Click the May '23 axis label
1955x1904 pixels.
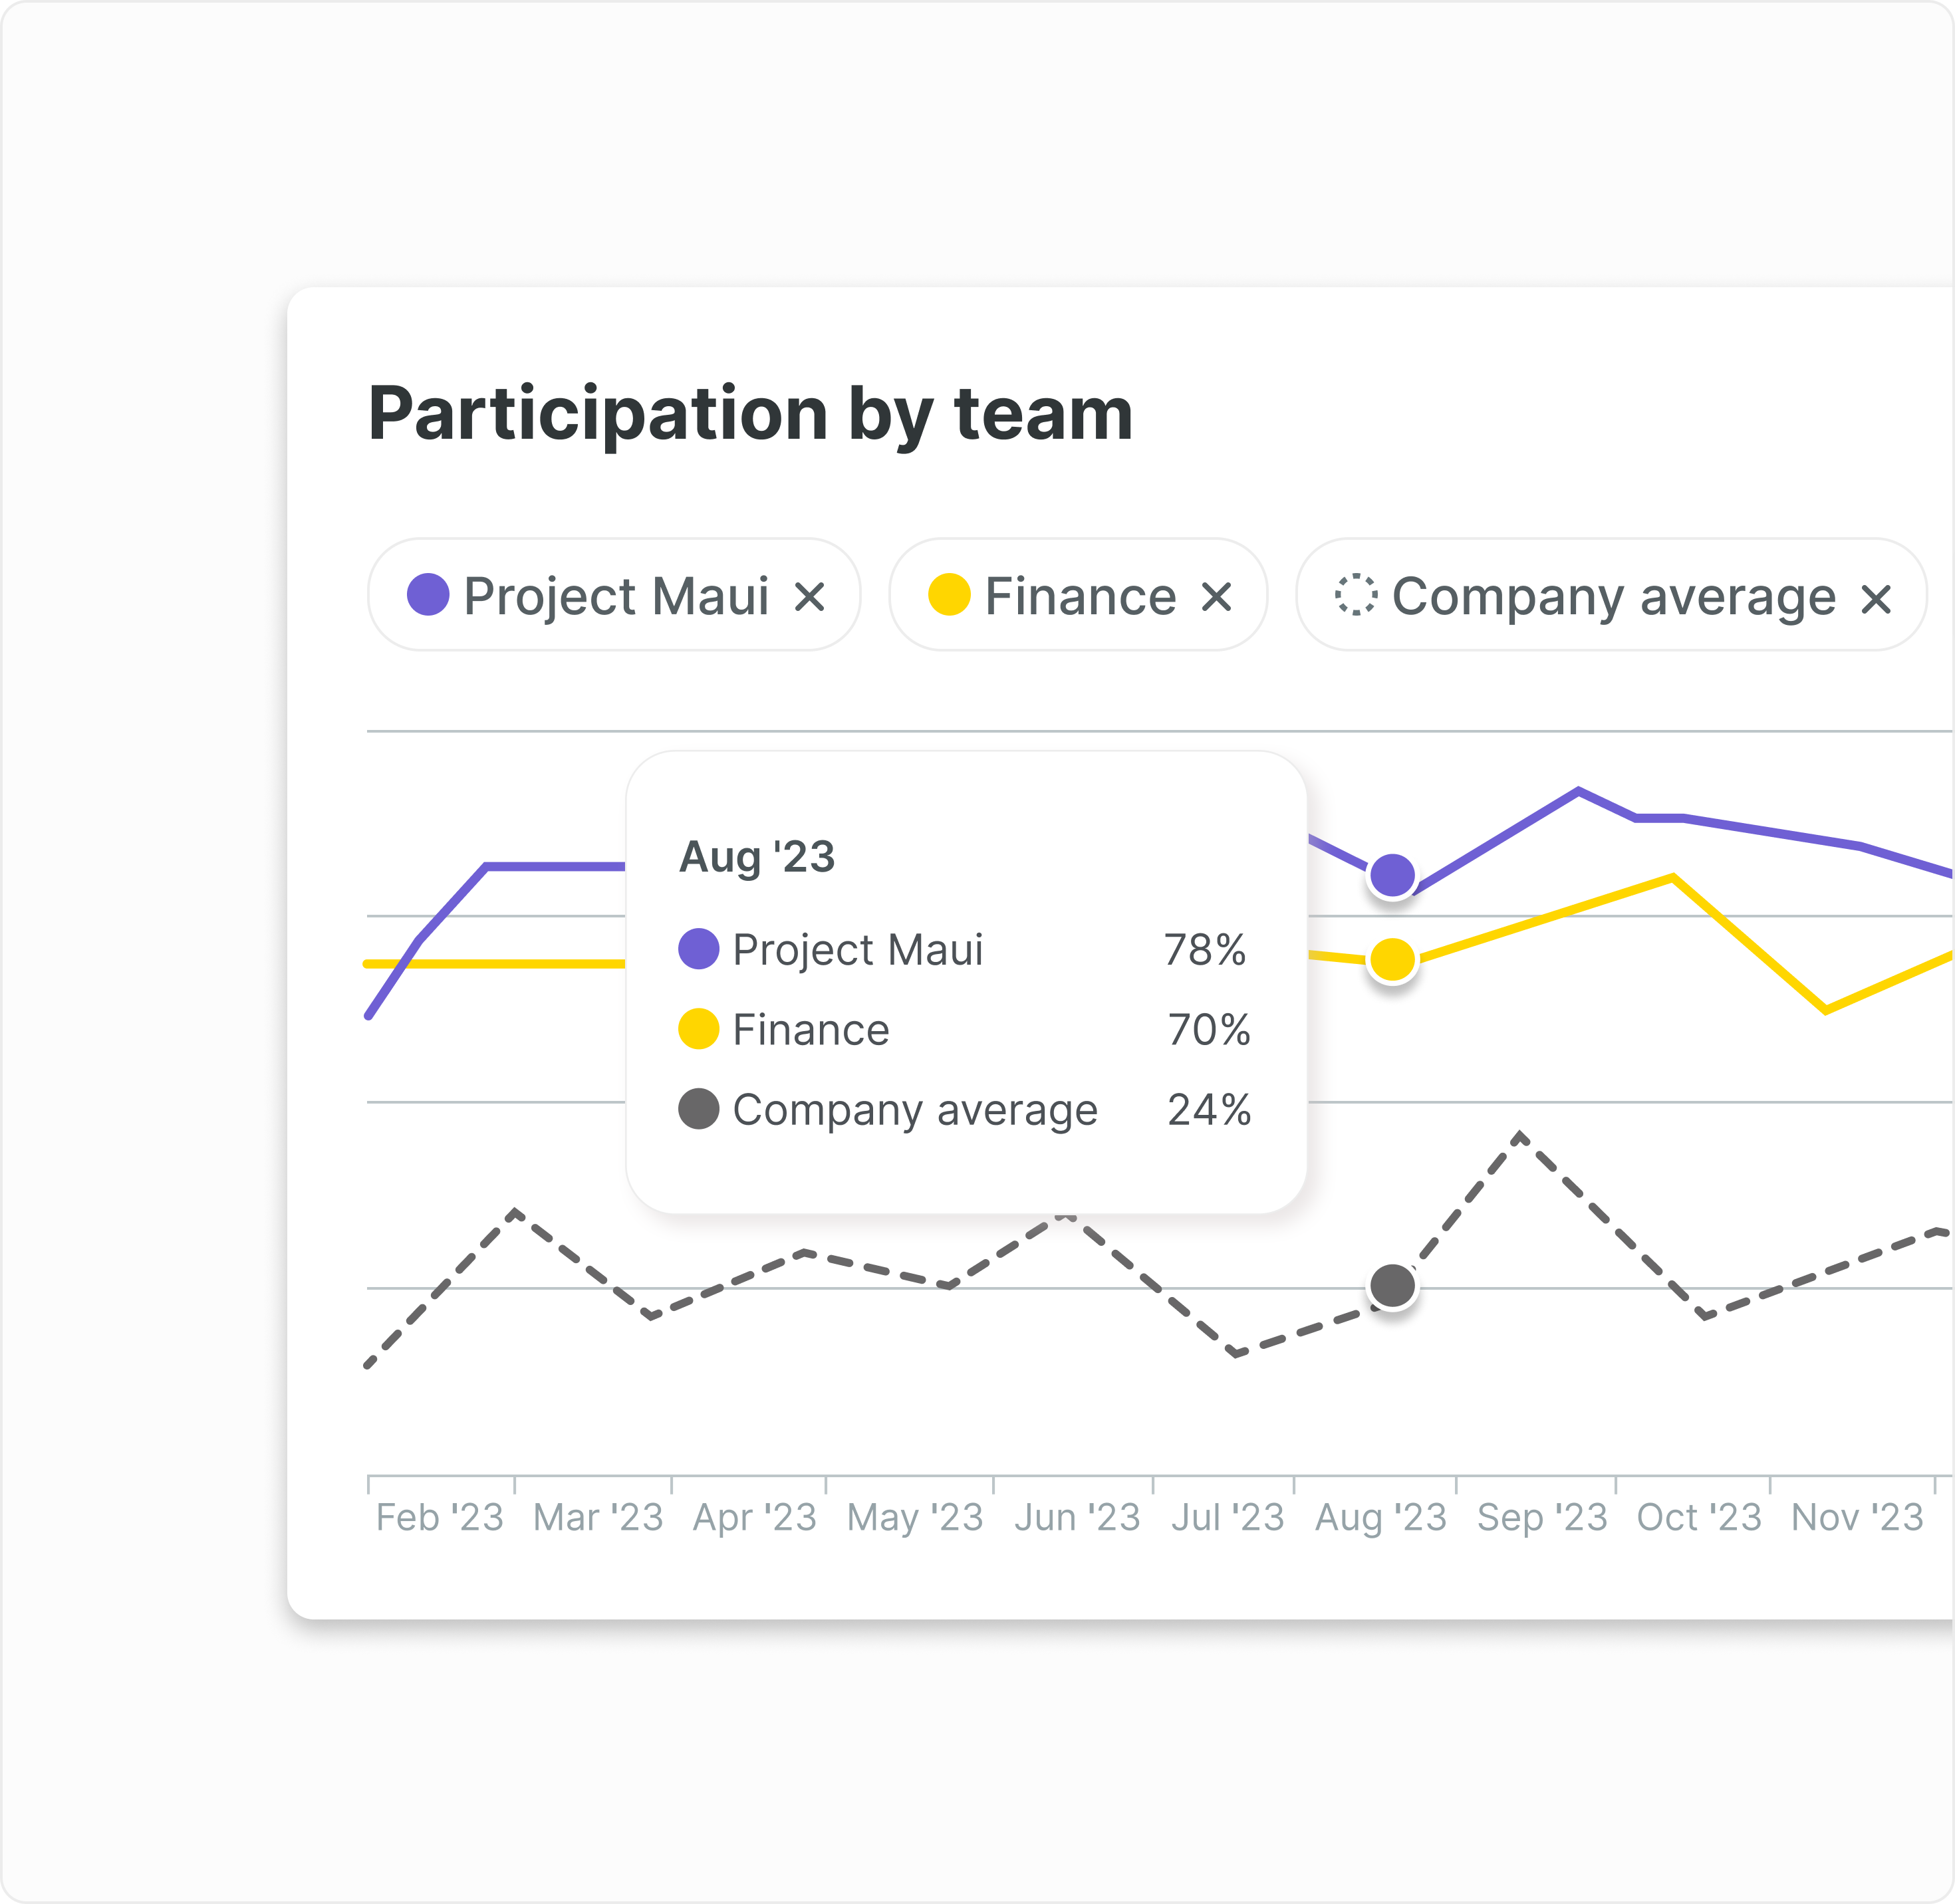click(x=915, y=1517)
